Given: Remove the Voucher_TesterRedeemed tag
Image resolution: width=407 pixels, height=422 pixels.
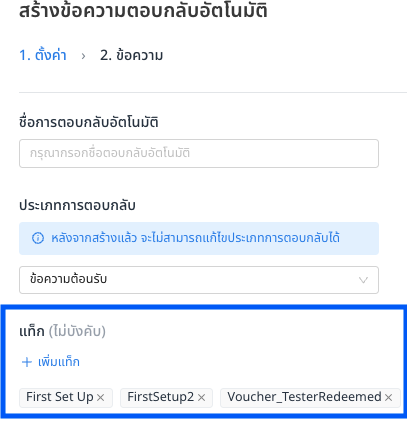Looking at the screenshot, I should pyautogui.click(x=388, y=397).
